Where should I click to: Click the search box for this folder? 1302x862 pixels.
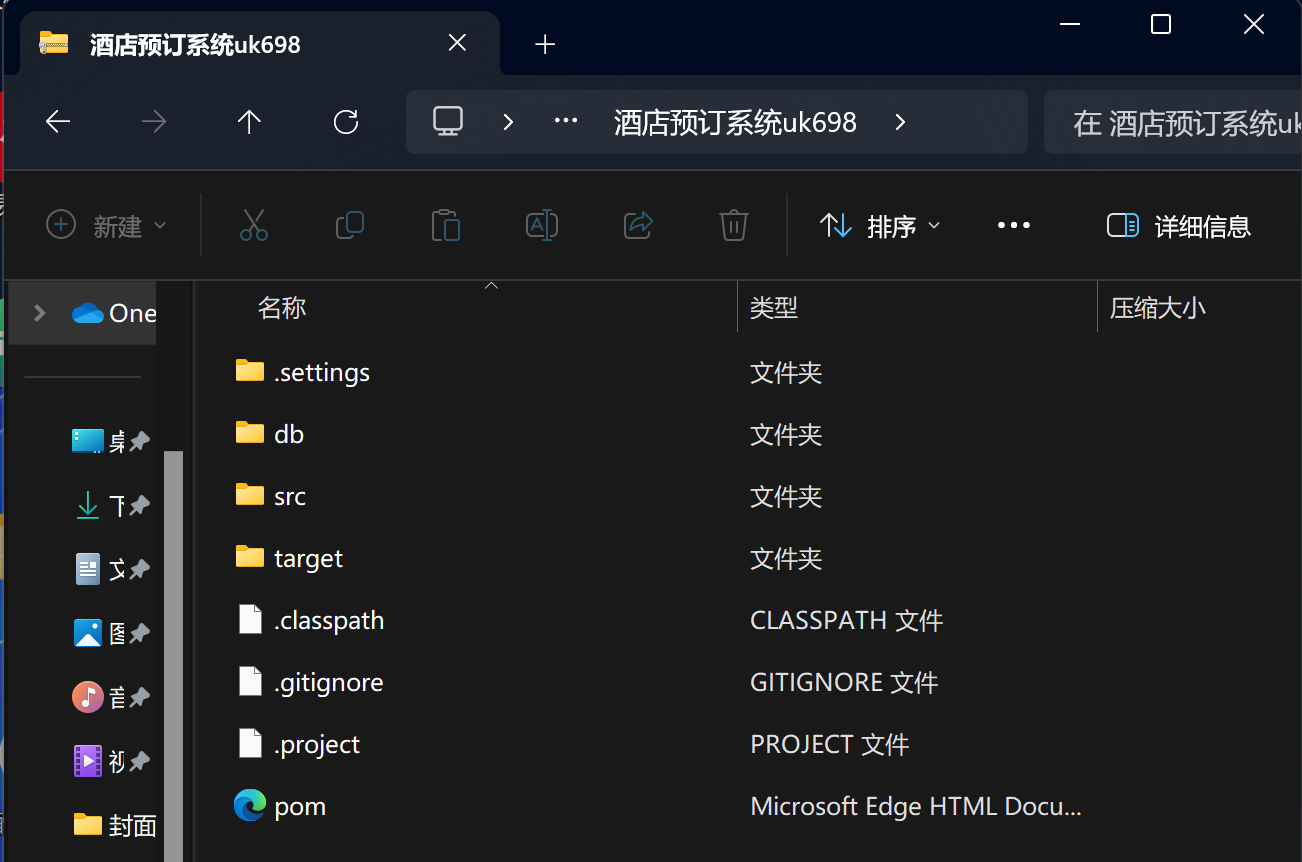click(1170, 122)
